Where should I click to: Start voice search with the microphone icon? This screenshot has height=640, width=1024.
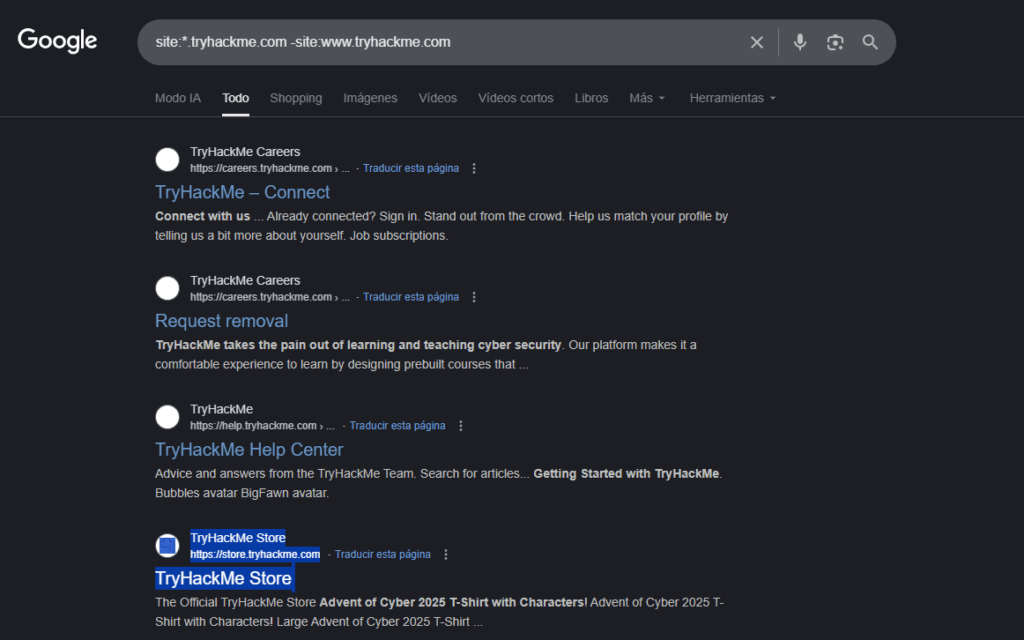799,42
